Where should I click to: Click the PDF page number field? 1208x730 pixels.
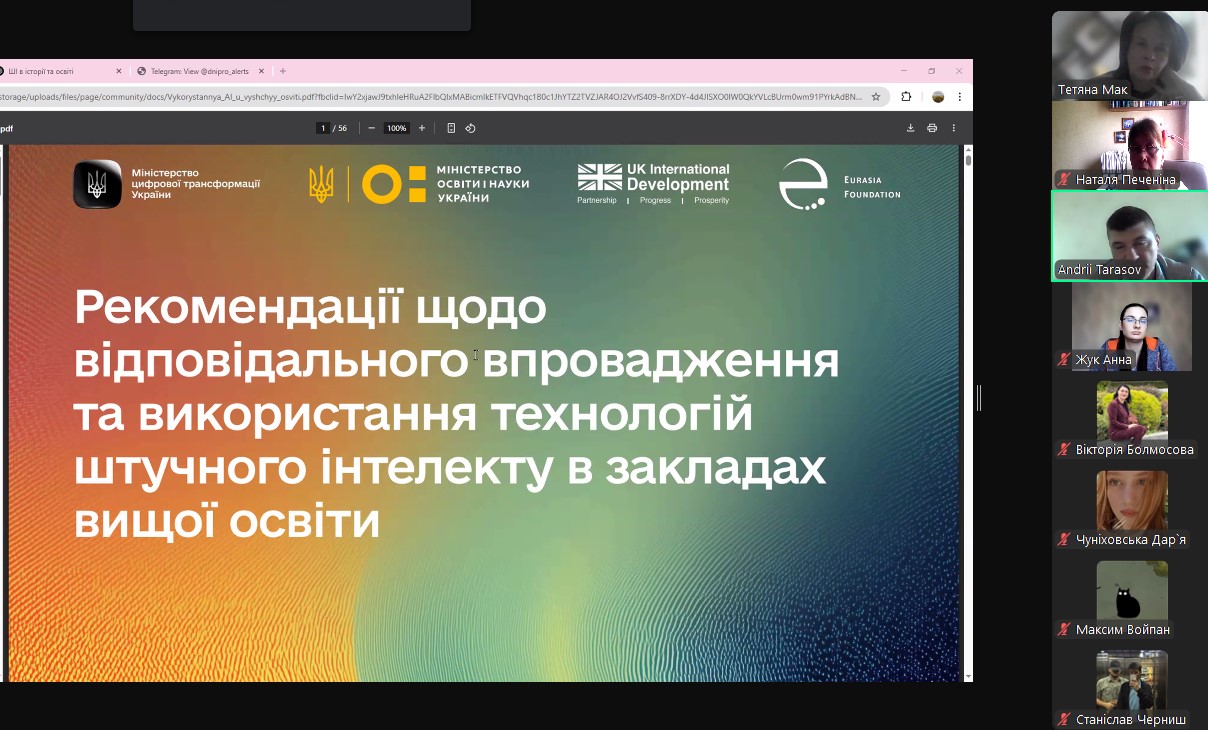tap(323, 128)
